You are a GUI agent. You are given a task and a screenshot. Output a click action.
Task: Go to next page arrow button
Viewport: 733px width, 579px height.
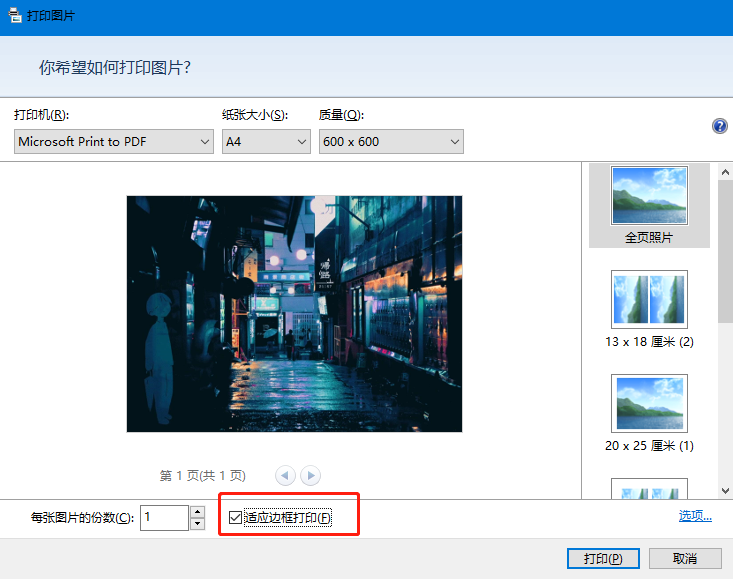[310, 476]
